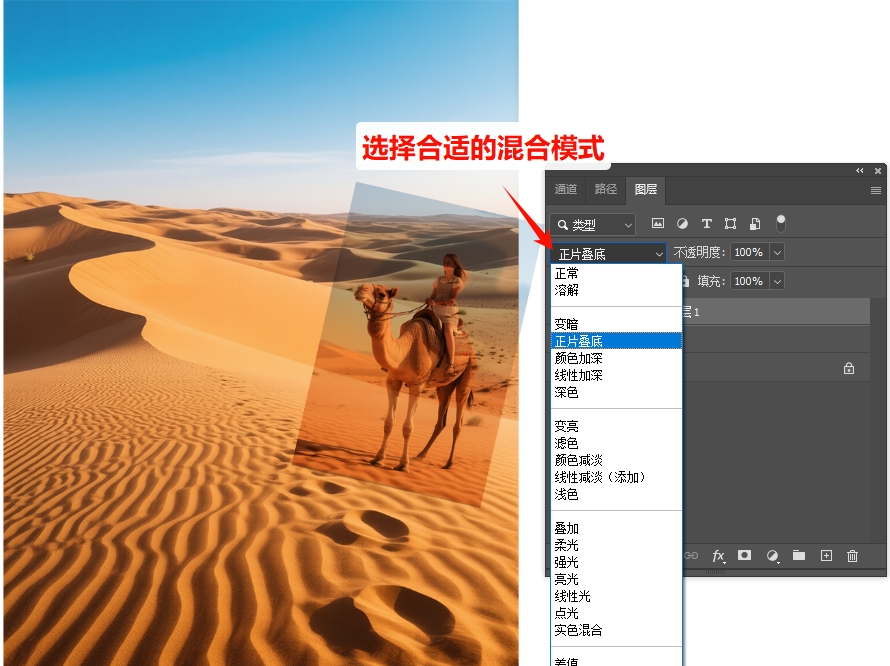Switch to the 通道 Channels tab

(565, 190)
